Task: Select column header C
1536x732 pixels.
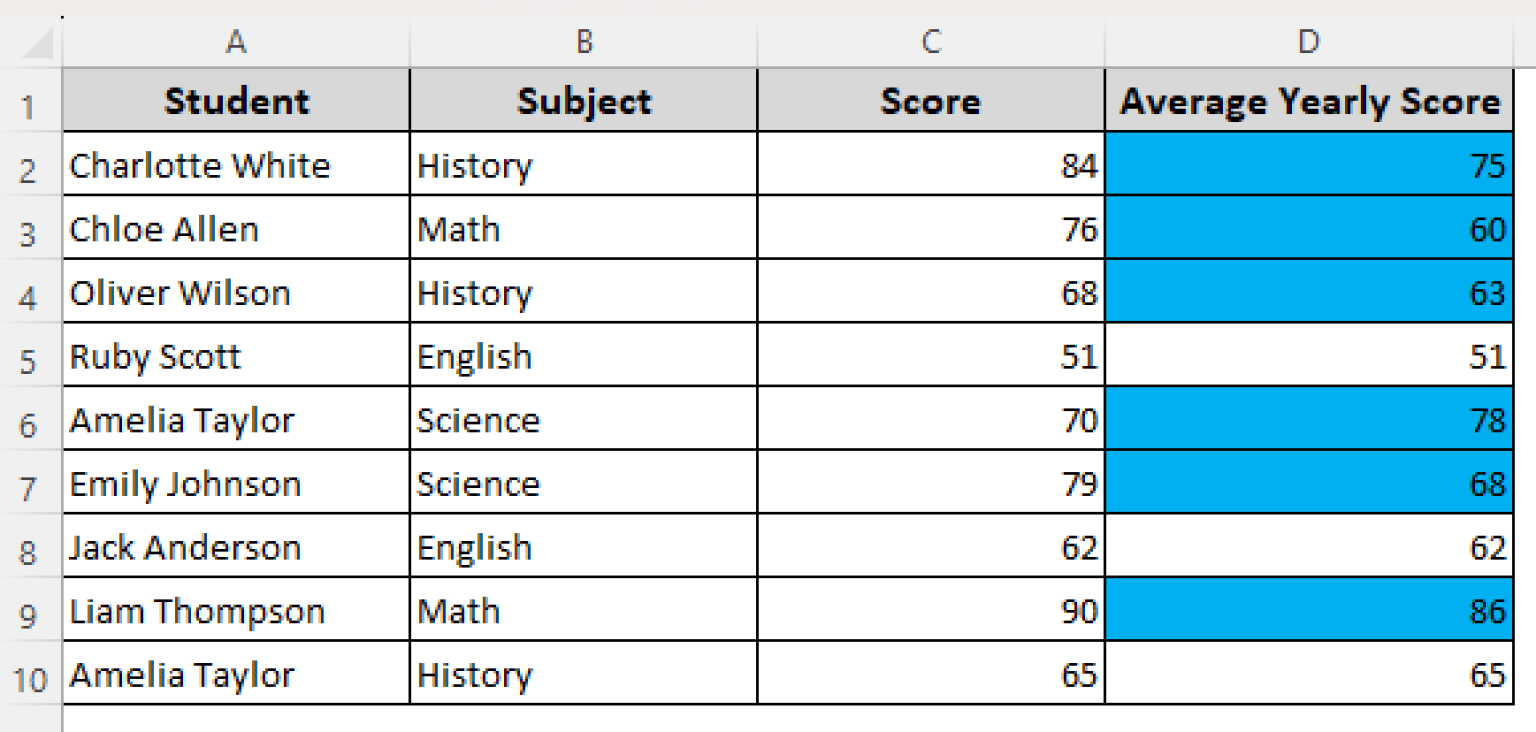Action: tap(930, 42)
